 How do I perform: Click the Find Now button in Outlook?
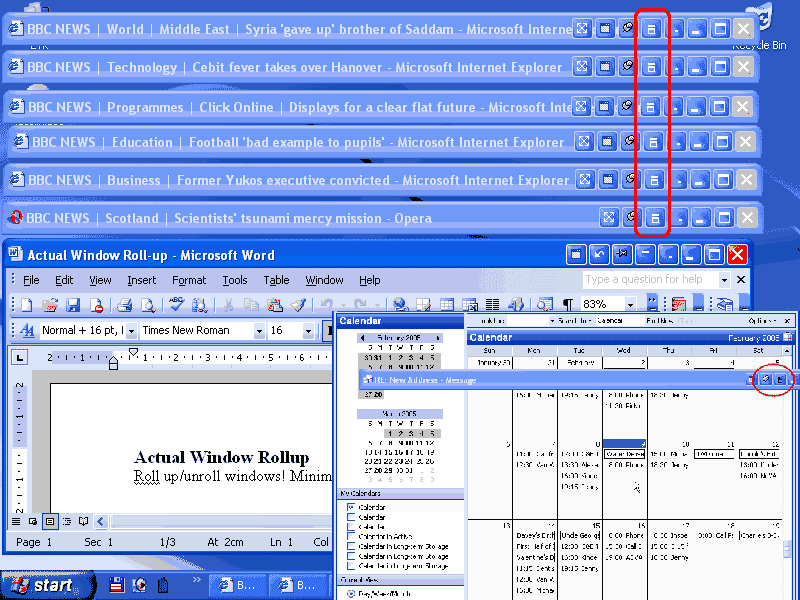[662, 321]
